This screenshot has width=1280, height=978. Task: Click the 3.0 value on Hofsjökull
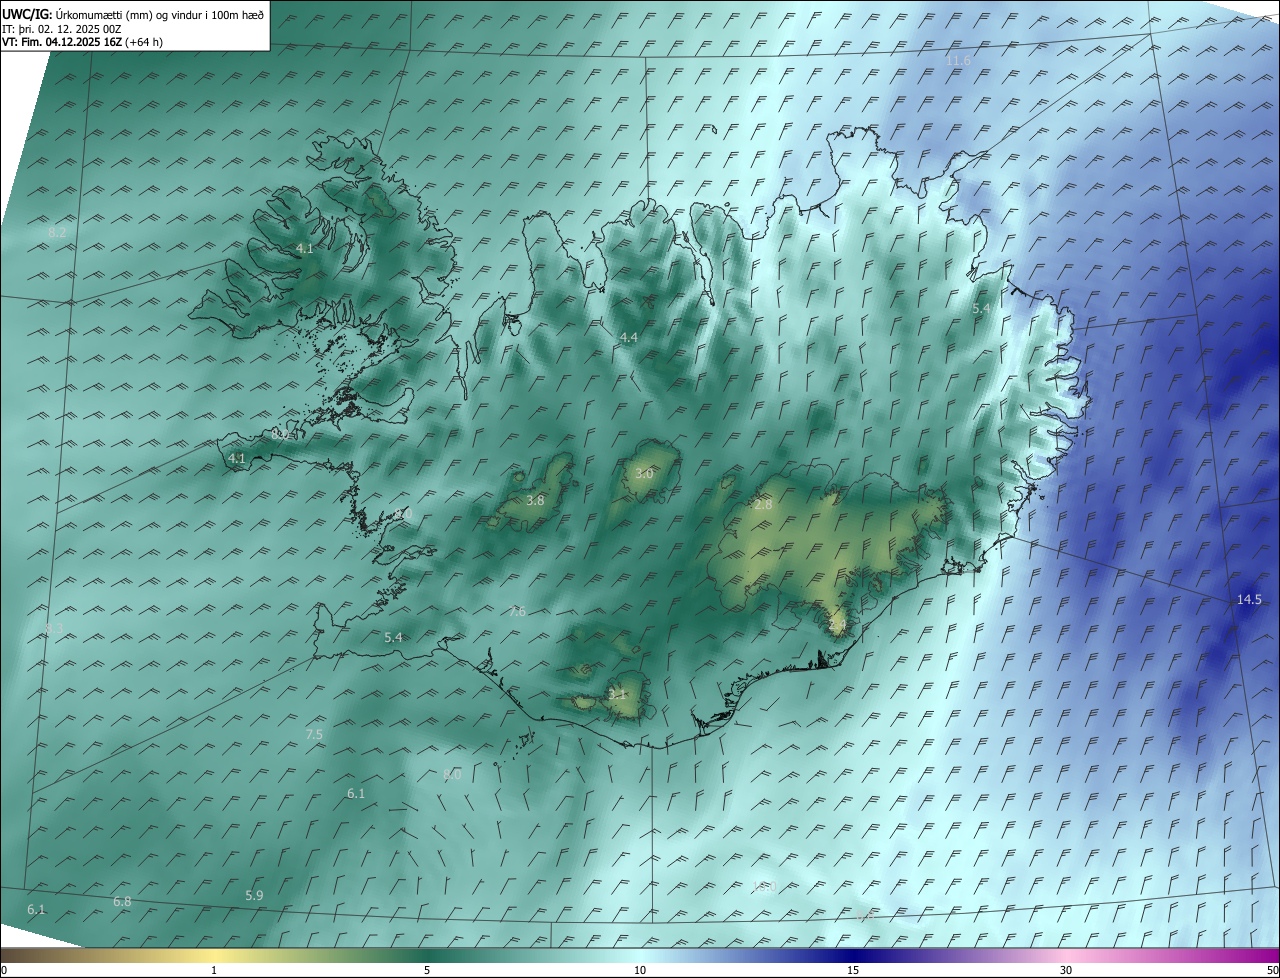644,473
